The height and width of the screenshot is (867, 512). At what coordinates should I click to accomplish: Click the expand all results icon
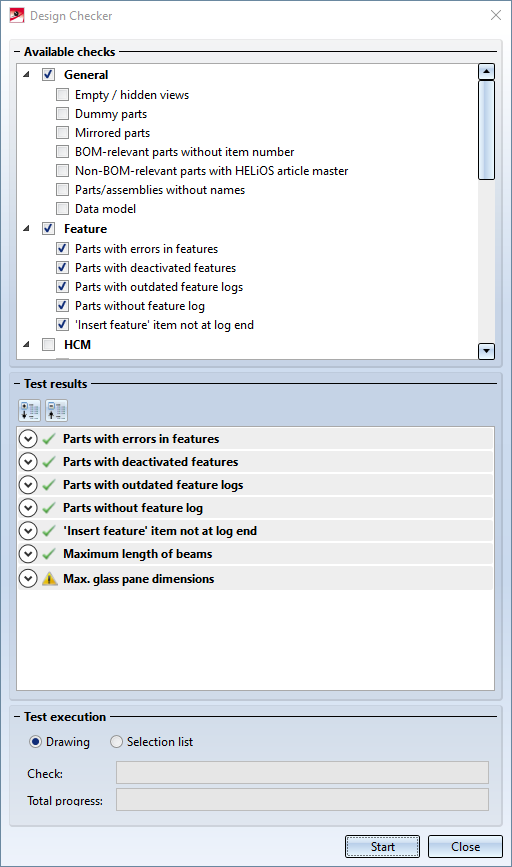pos(29,411)
